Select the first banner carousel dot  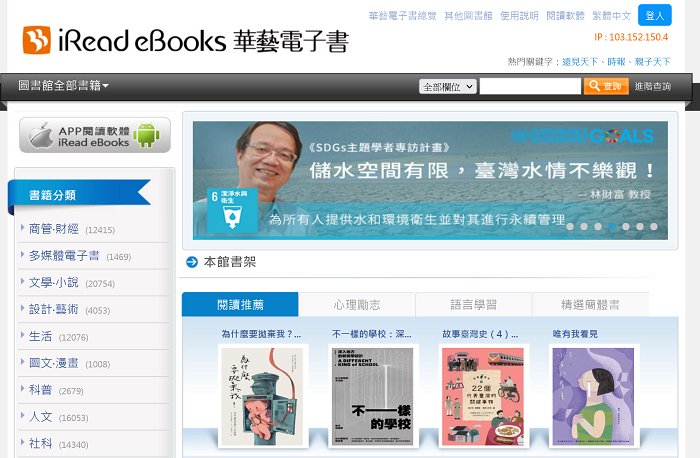570,227
